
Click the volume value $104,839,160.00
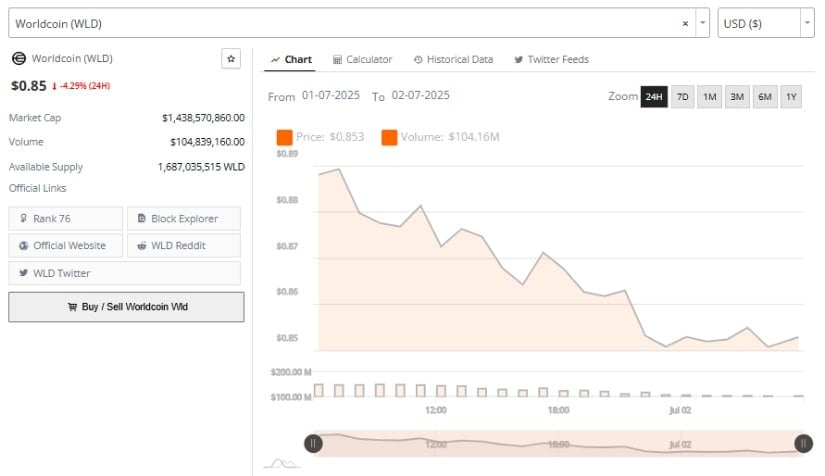(x=207, y=142)
